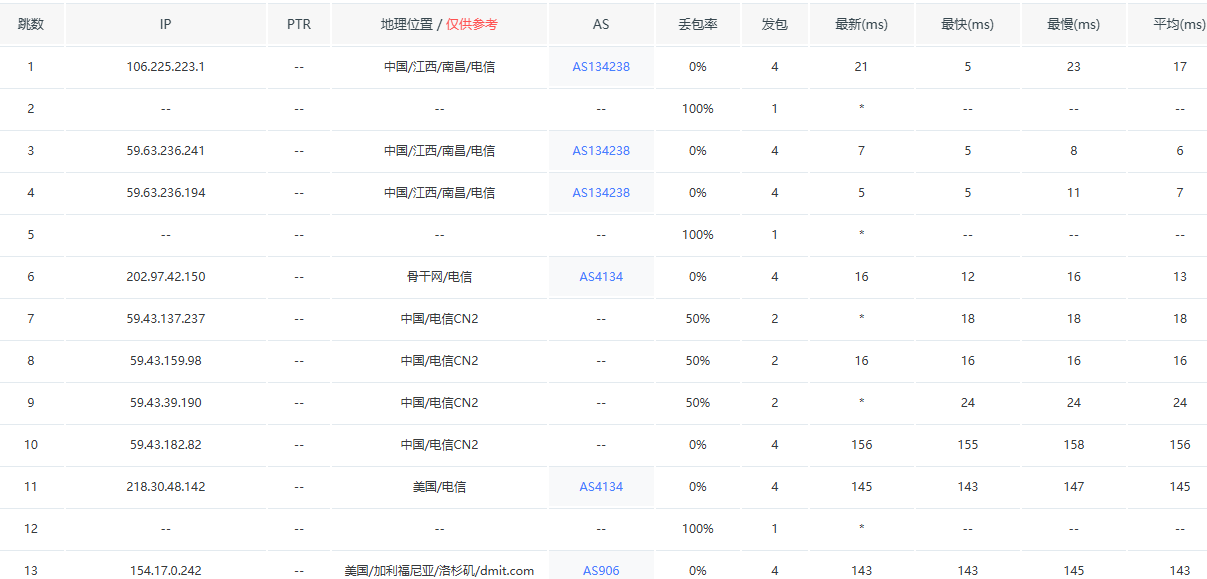
Task: Click 中国/江西/南昌/电信 in hop 1 row
Action: pos(440,67)
